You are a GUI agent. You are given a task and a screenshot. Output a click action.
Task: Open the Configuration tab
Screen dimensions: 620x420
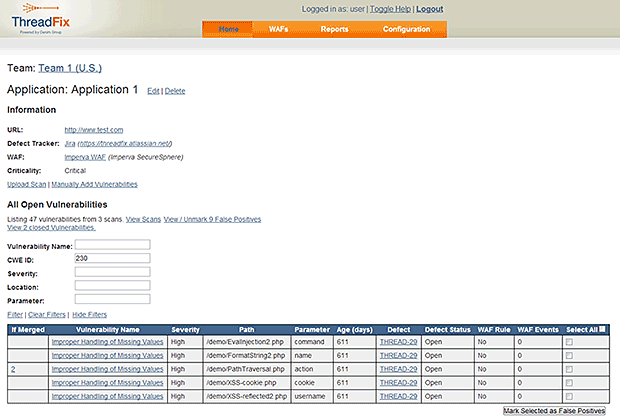point(406,29)
